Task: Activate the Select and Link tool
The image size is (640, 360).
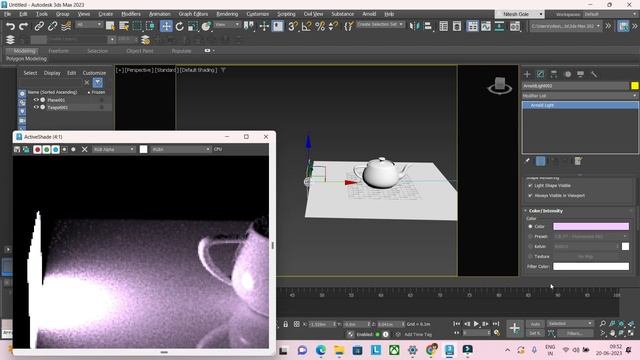Action: coord(39,26)
